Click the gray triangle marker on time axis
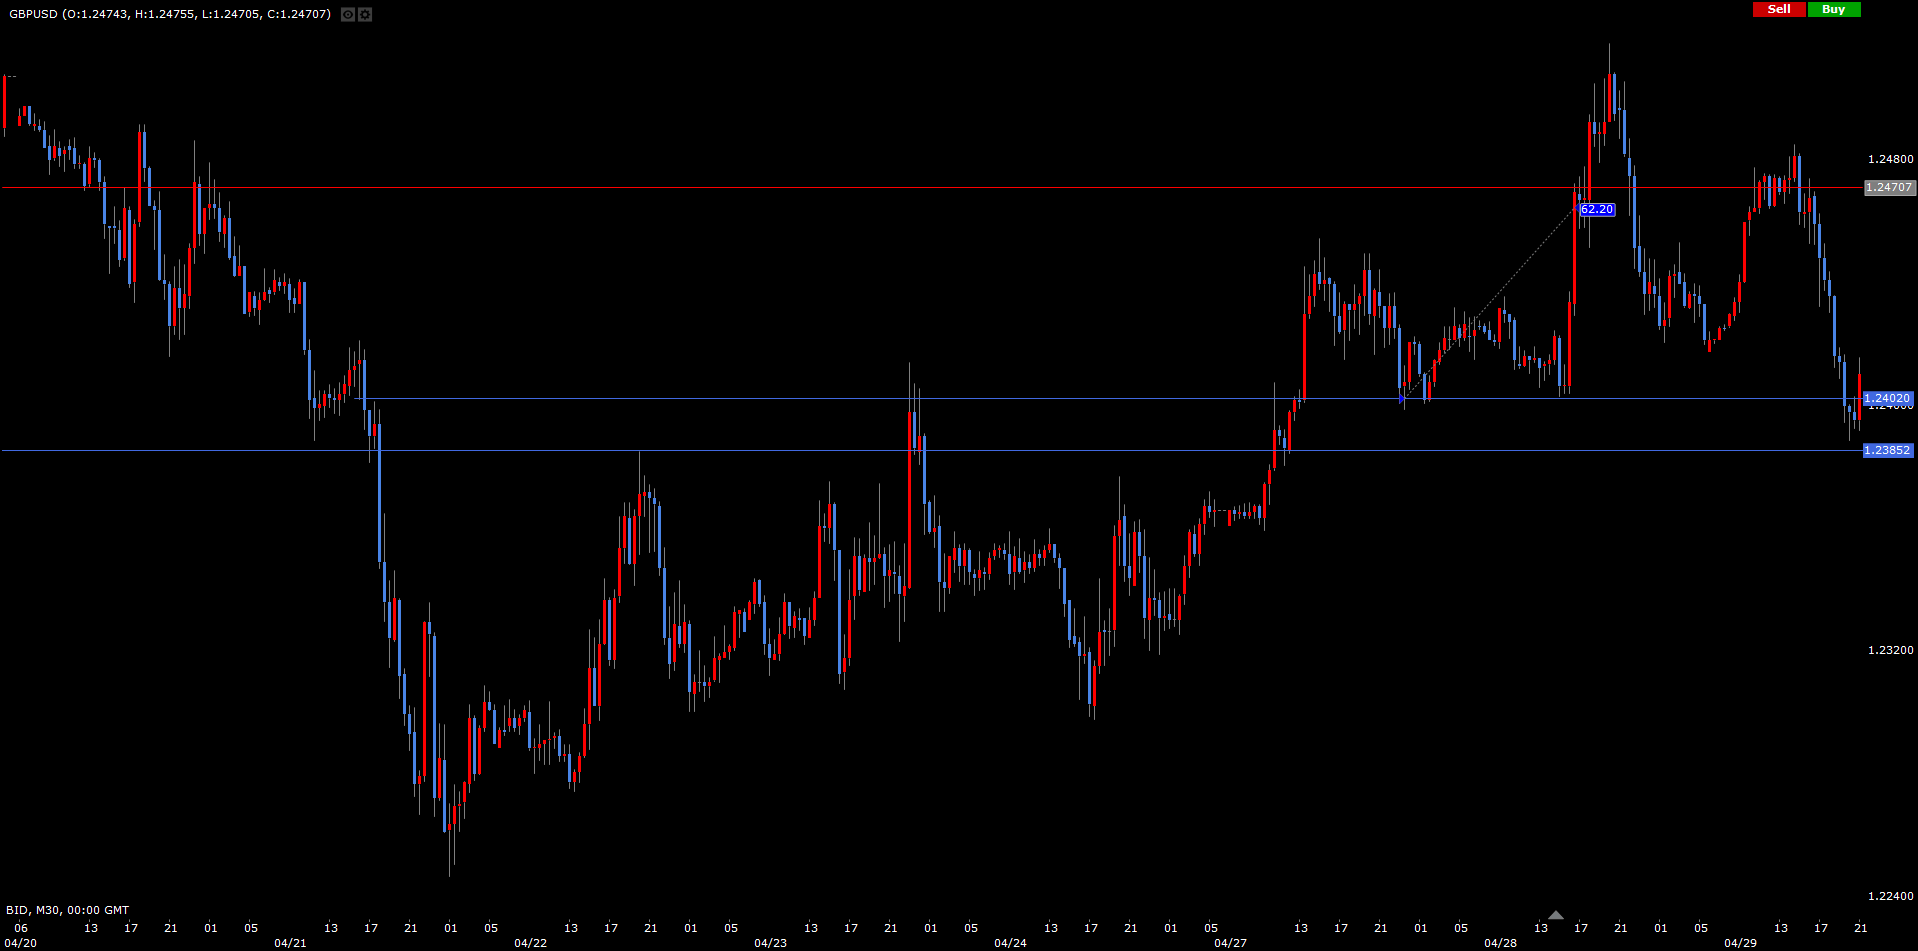This screenshot has width=1918, height=951. pos(1555,915)
